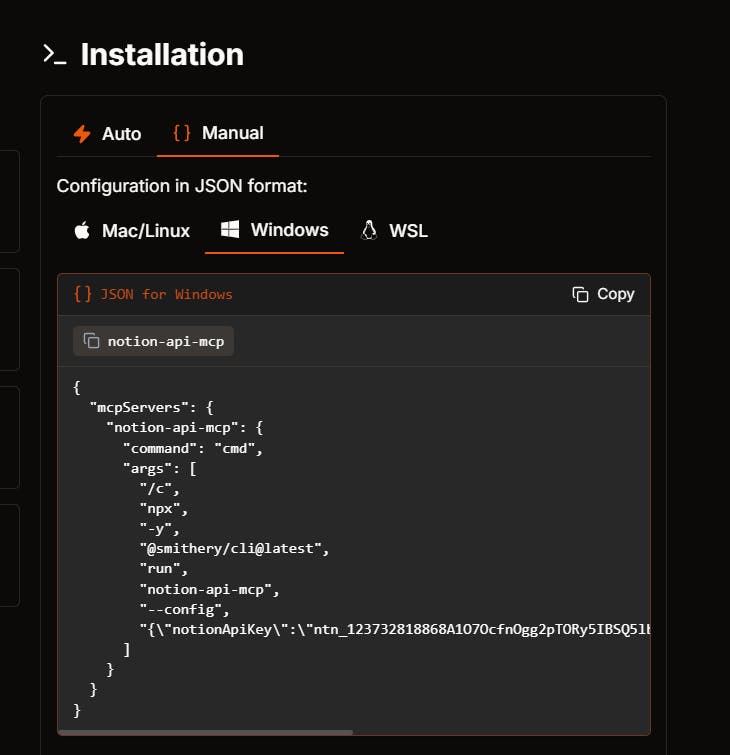
Task: Click the copy icon beside Copy label
Action: (580, 294)
